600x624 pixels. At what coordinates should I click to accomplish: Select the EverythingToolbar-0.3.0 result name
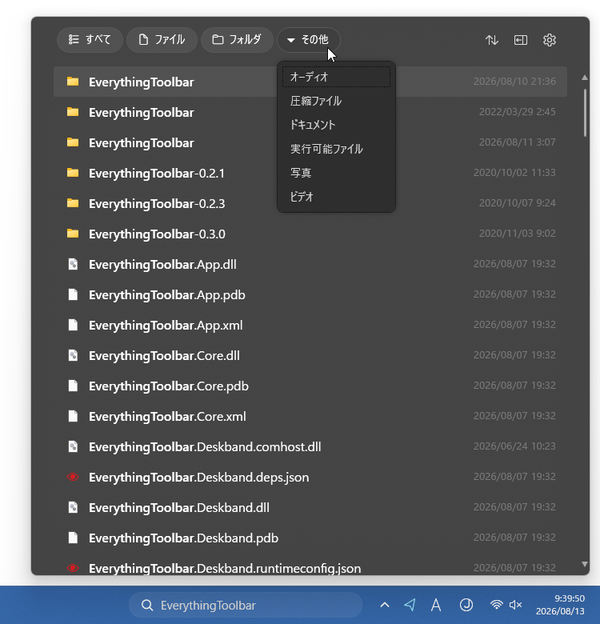coord(157,234)
